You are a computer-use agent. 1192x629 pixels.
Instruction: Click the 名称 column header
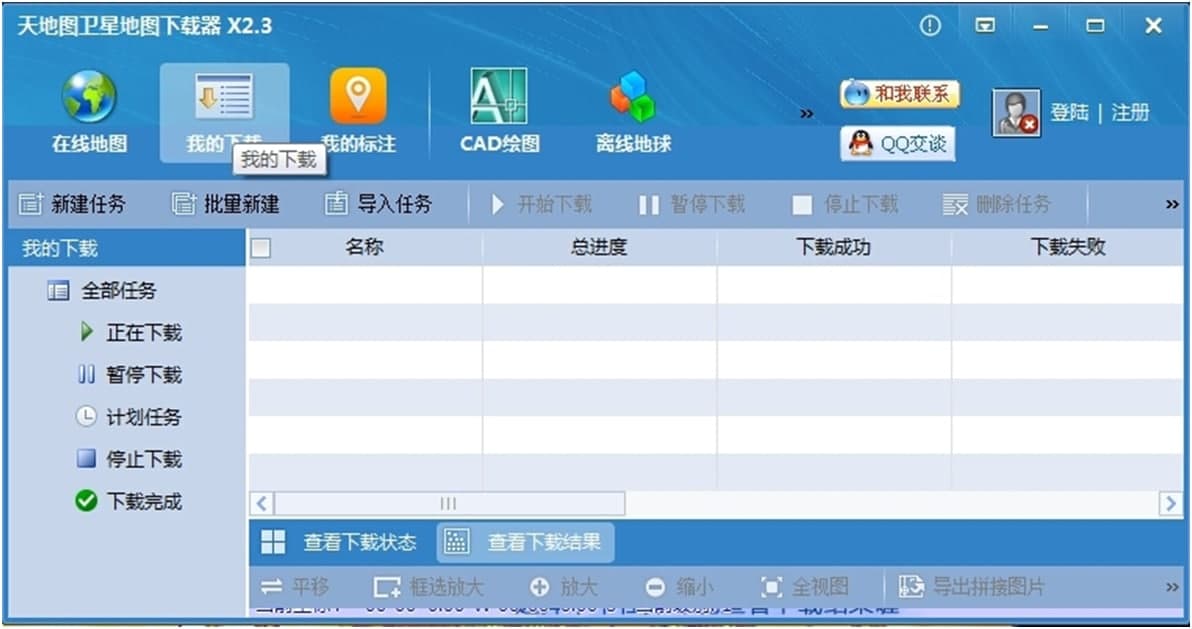click(364, 247)
